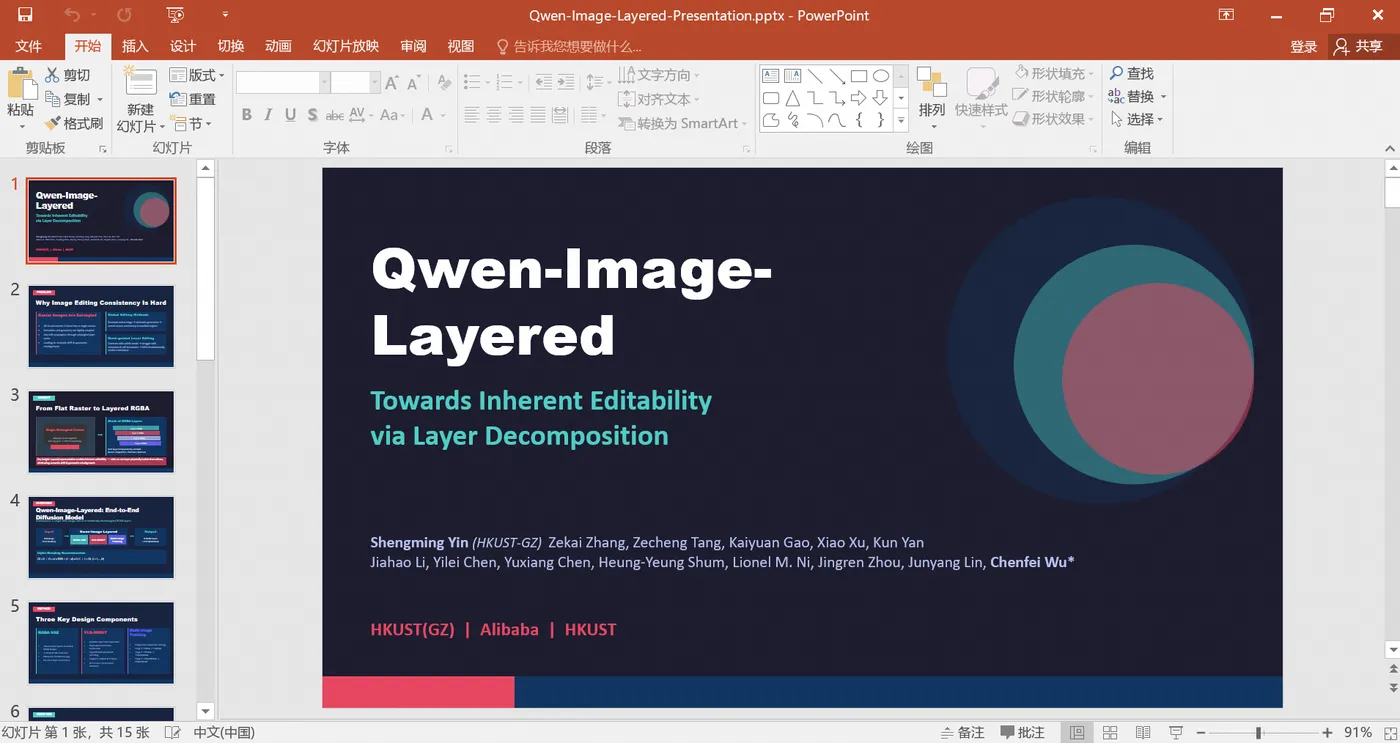Click Convert to SmartArt (转换为 SmartArt)
Image resolution: width=1400 pixels, height=743 pixels.
click(x=682, y=123)
